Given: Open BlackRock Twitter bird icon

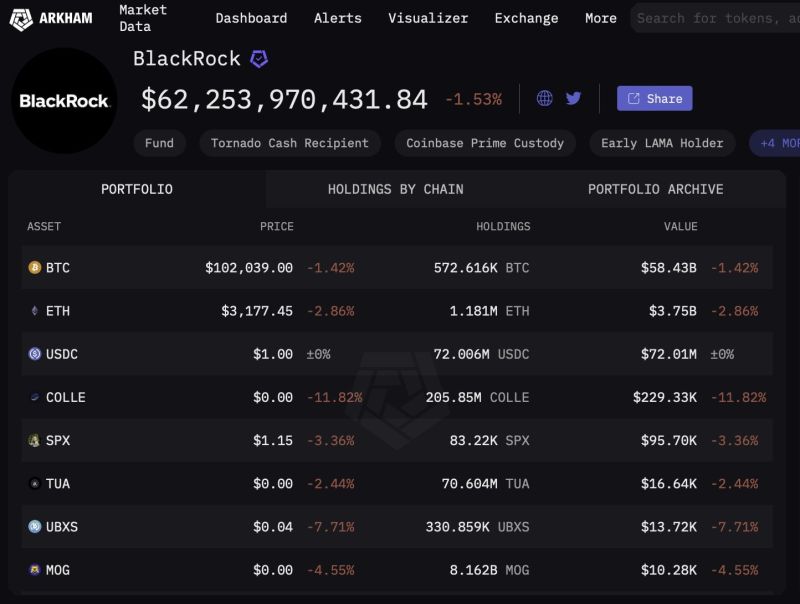Looking at the screenshot, I should [573, 98].
